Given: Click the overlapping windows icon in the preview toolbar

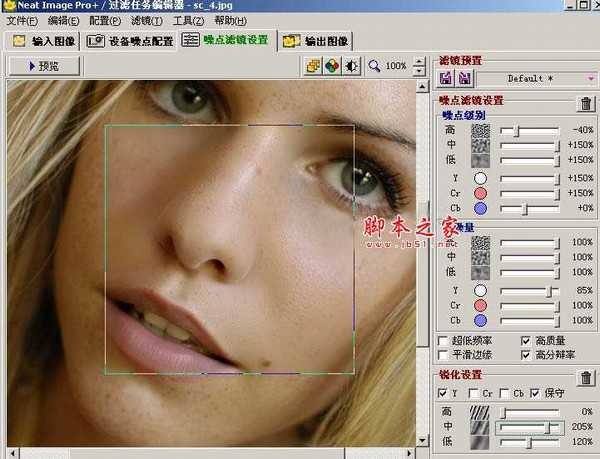Looking at the screenshot, I should coord(313,66).
